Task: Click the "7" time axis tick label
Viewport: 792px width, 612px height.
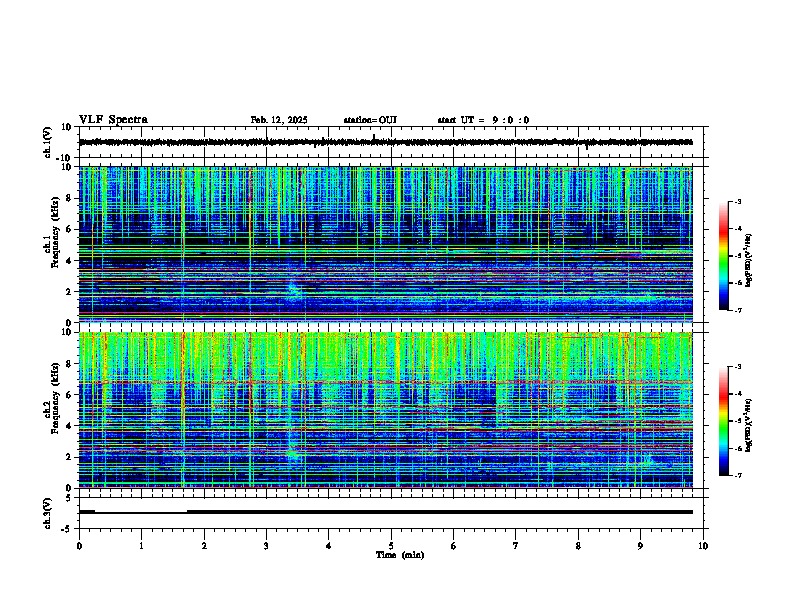Action: tap(516, 546)
